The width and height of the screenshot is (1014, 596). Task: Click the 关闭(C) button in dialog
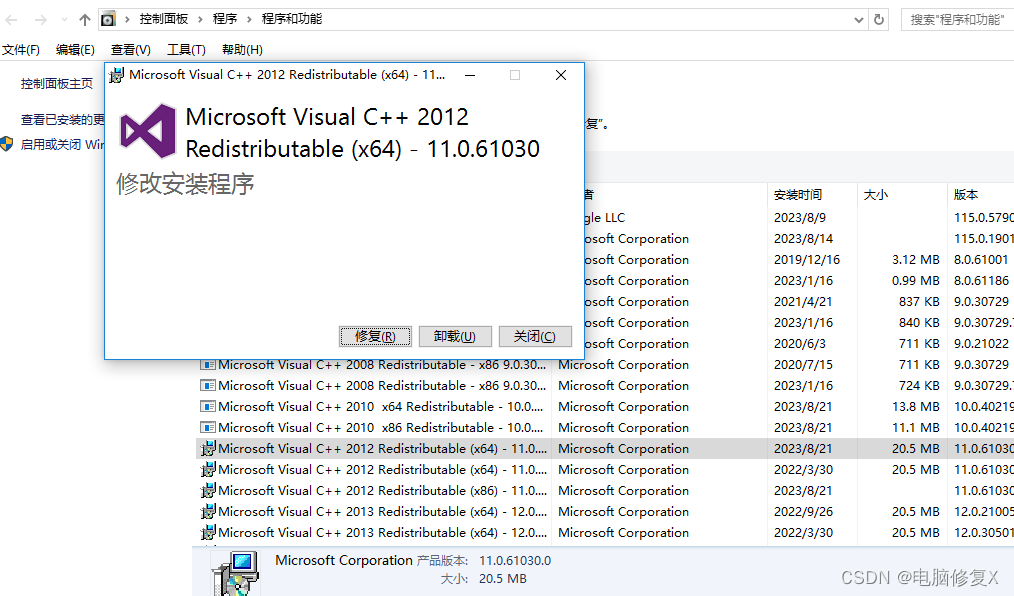535,336
